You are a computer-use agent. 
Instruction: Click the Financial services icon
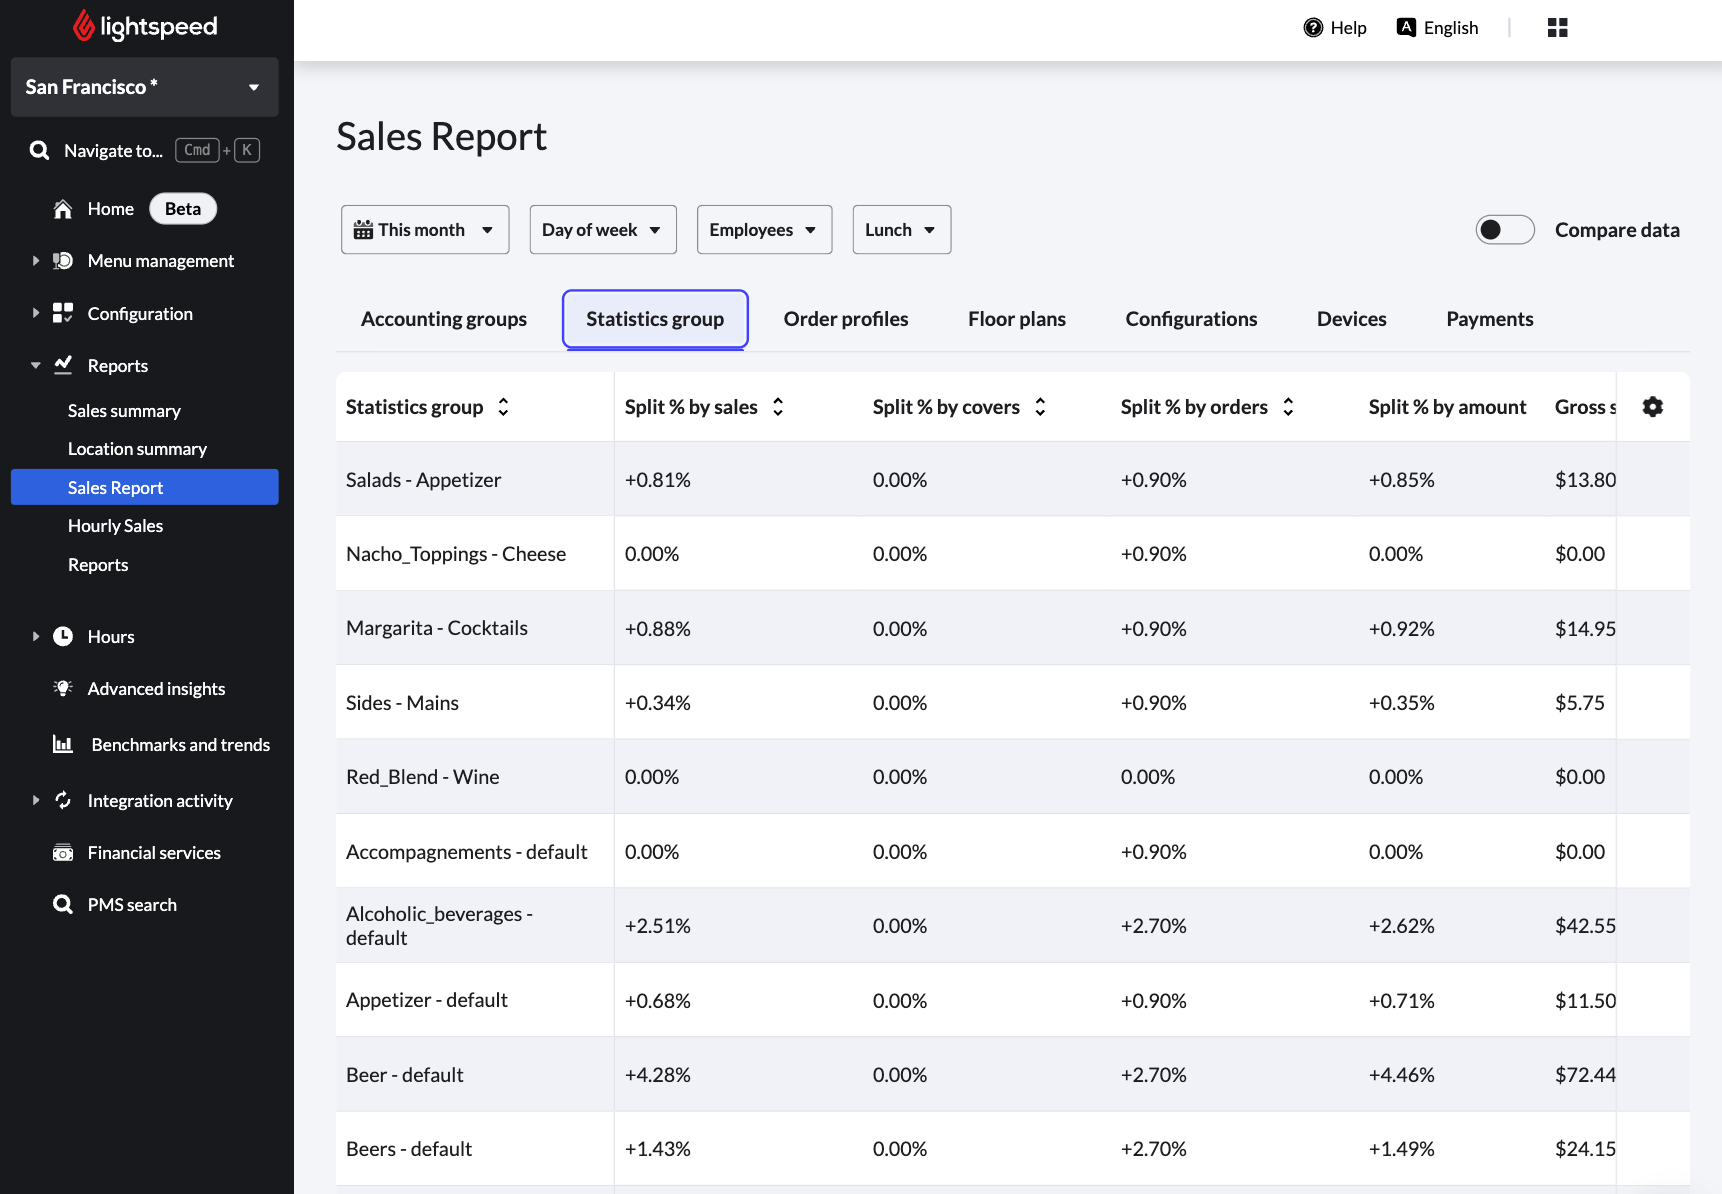click(x=63, y=853)
